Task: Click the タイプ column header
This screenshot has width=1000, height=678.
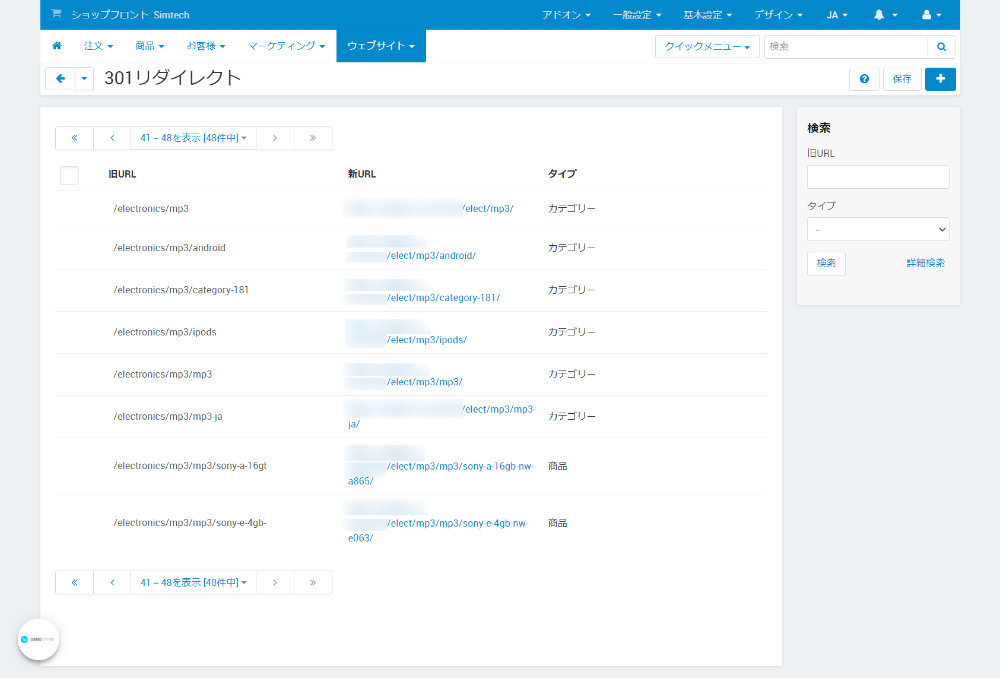Action: pyautogui.click(x=562, y=173)
